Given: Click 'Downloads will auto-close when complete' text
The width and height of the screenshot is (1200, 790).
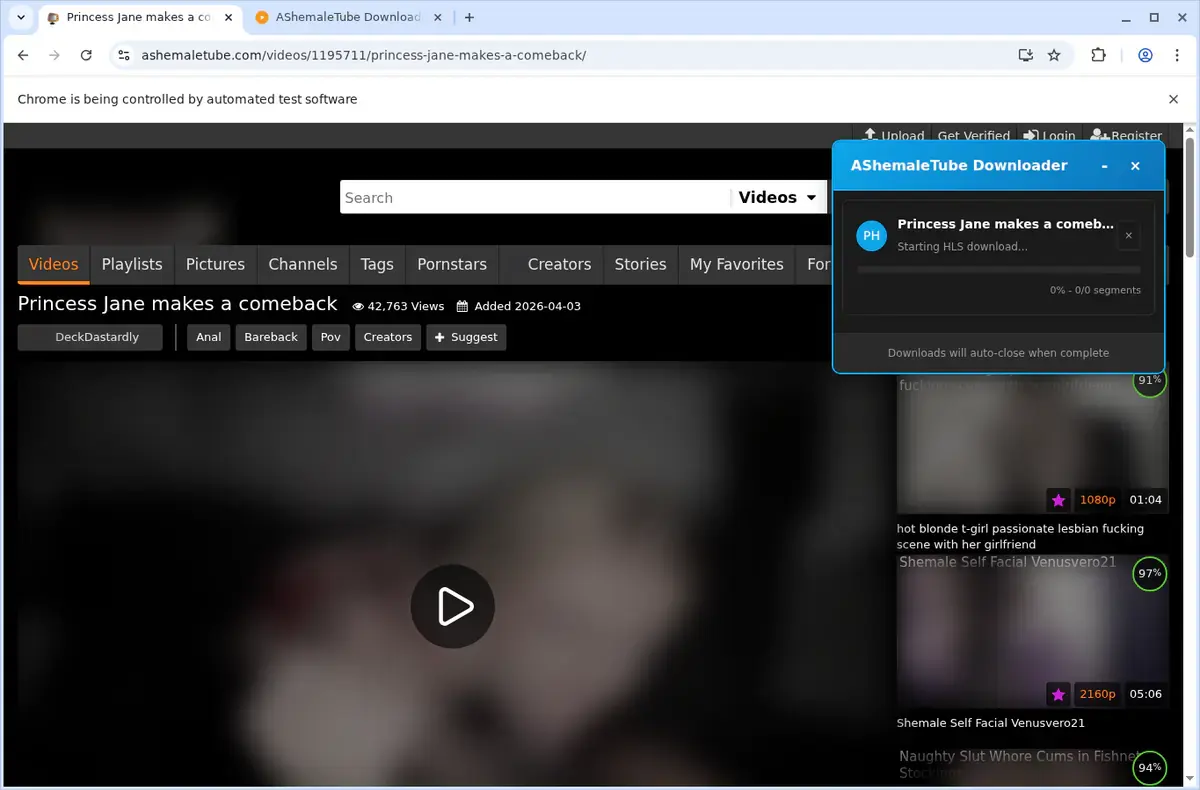Looking at the screenshot, I should tap(998, 353).
